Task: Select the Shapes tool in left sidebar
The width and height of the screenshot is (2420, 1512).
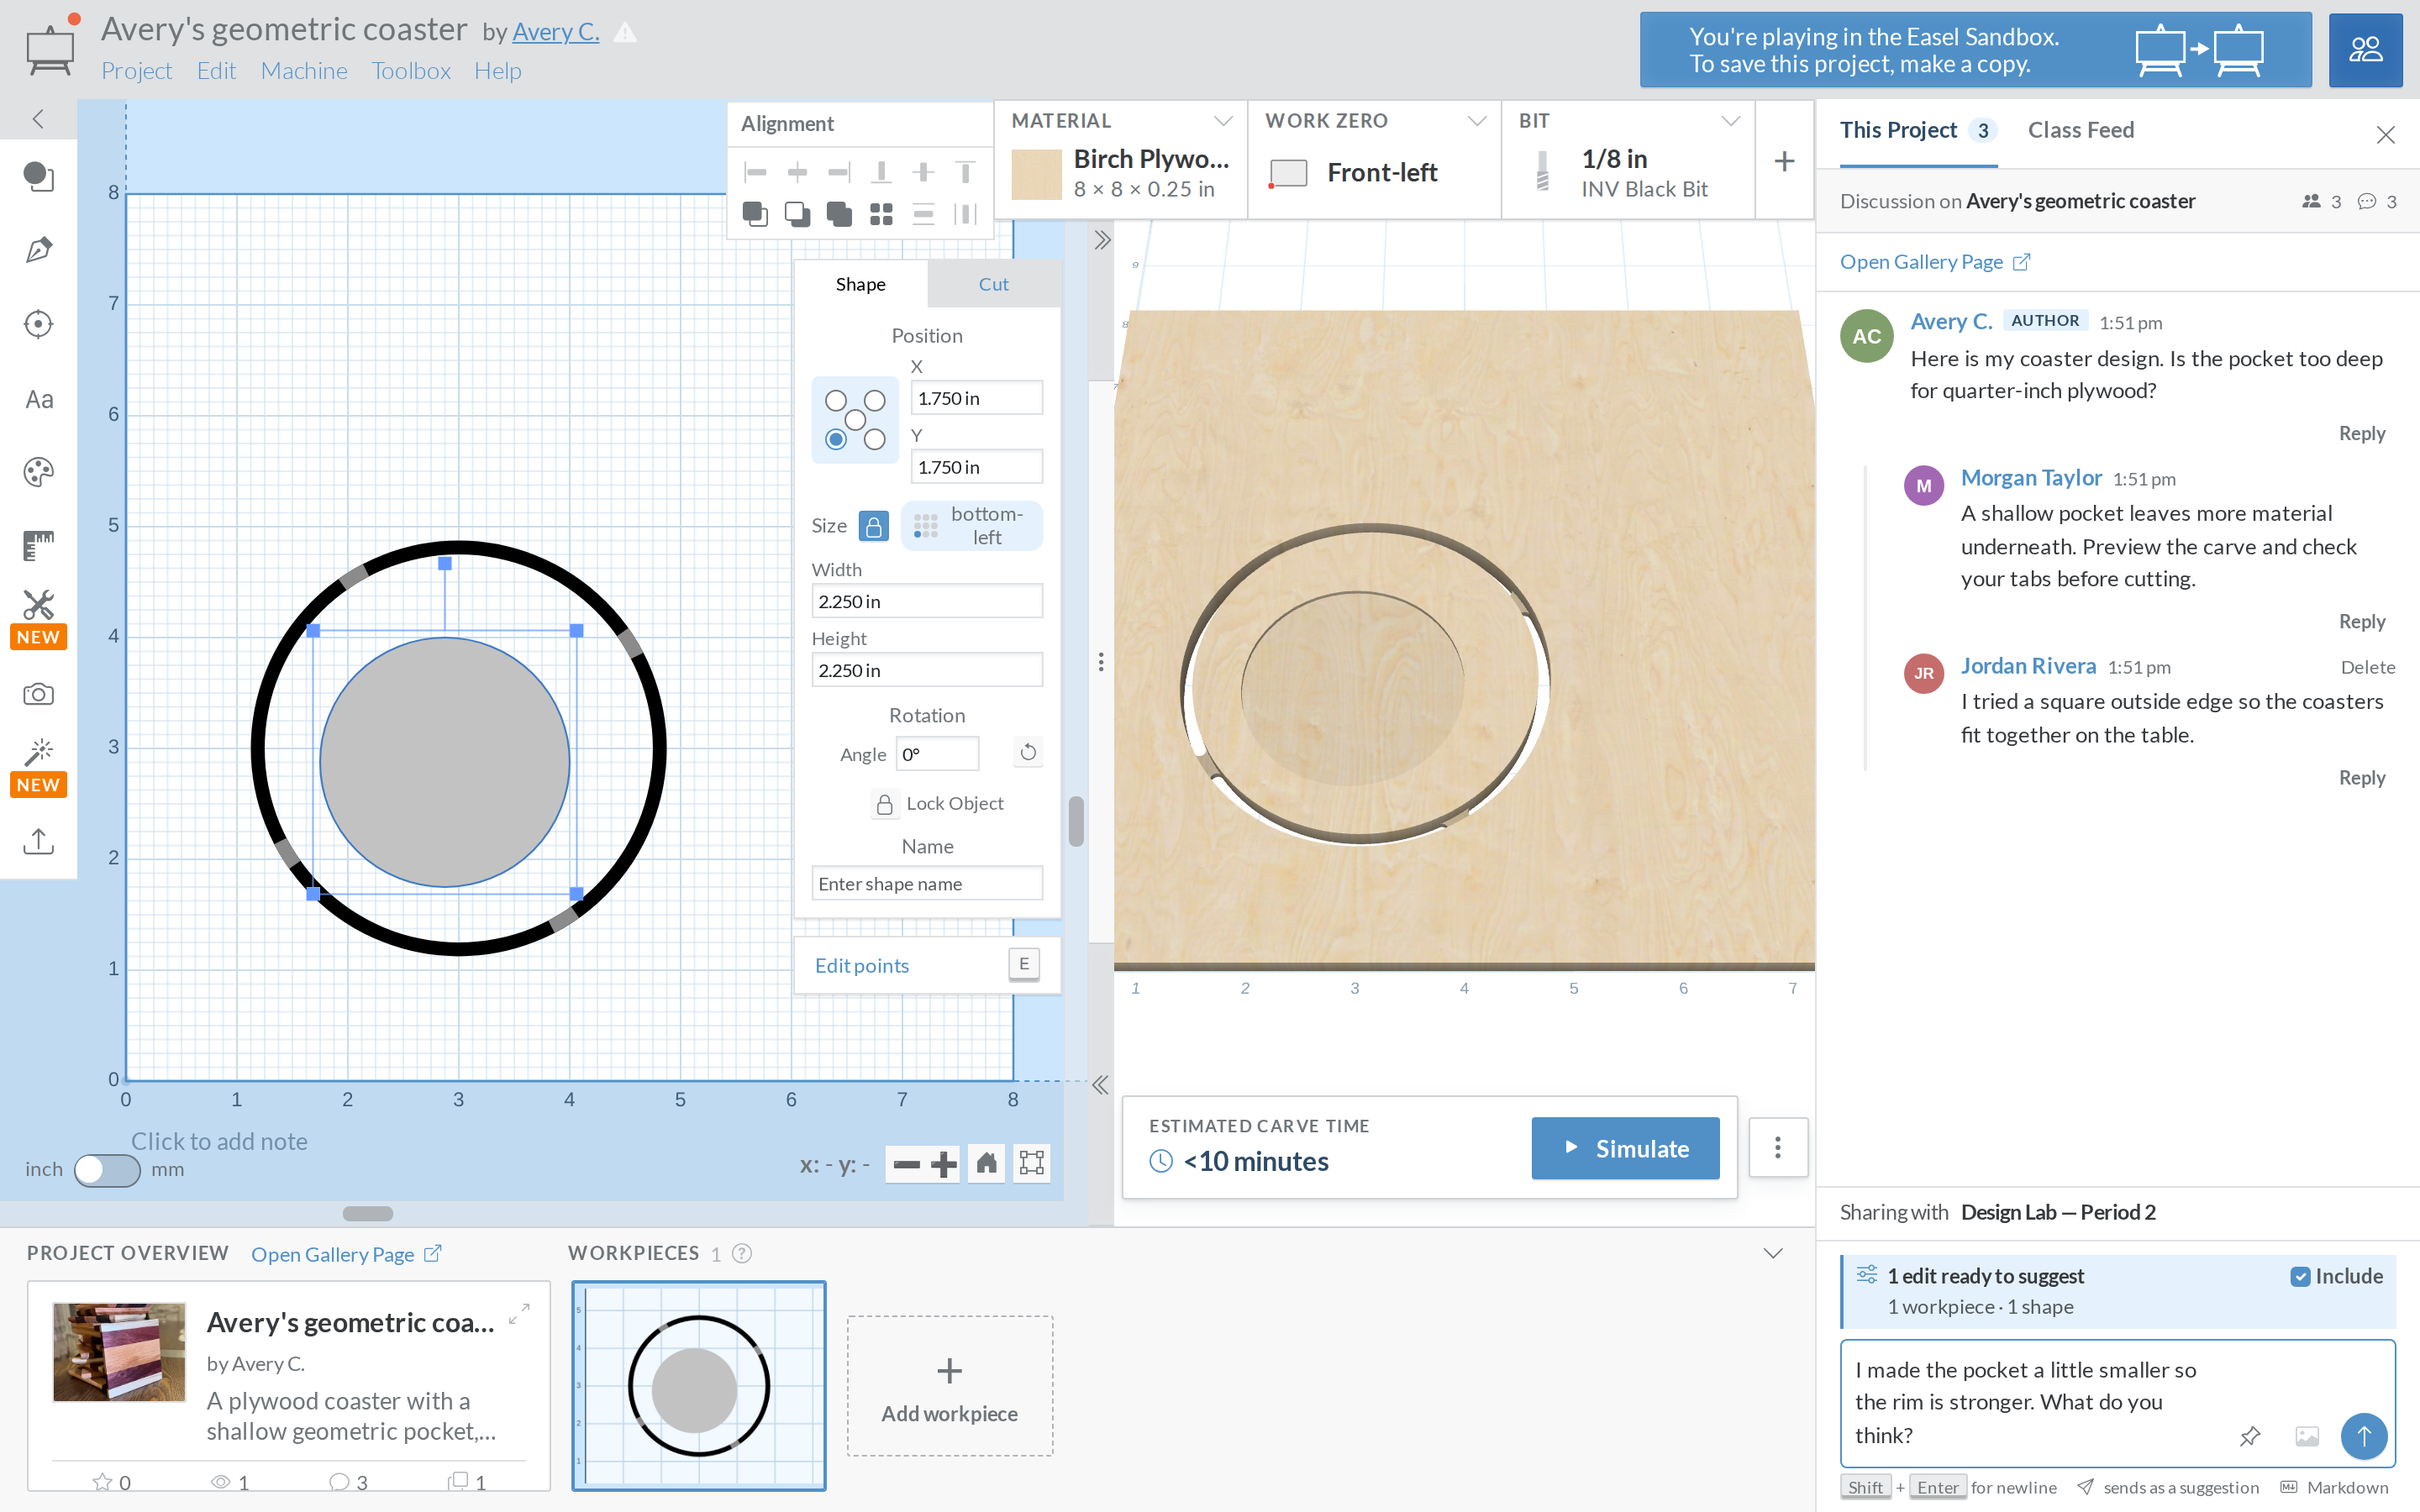Action: pos(38,177)
